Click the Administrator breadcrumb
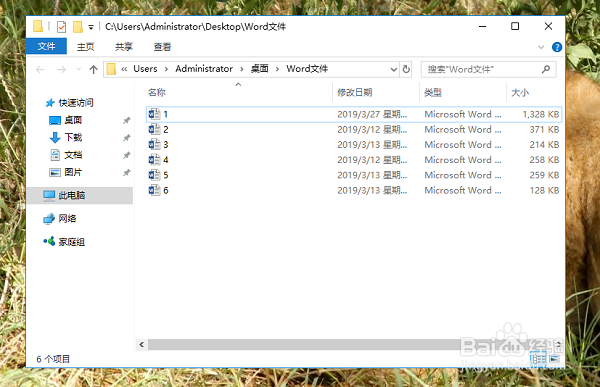 204,69
